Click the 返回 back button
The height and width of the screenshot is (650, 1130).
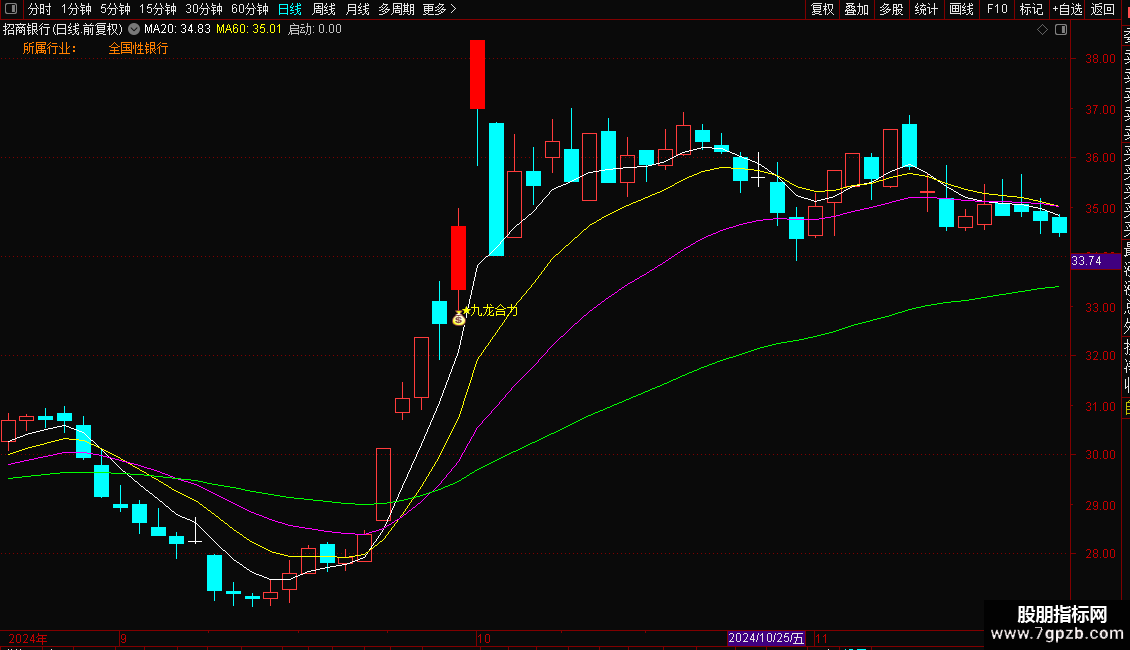1103,9
